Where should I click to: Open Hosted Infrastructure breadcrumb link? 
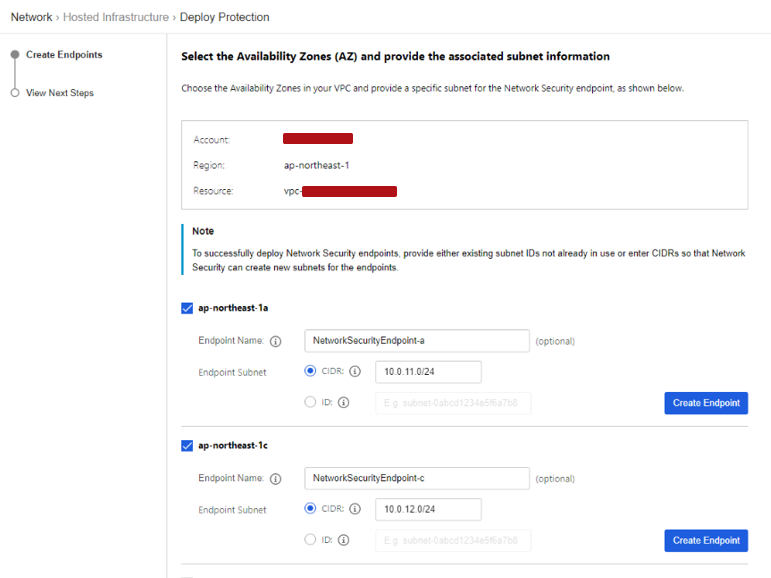tap(116, 17)
